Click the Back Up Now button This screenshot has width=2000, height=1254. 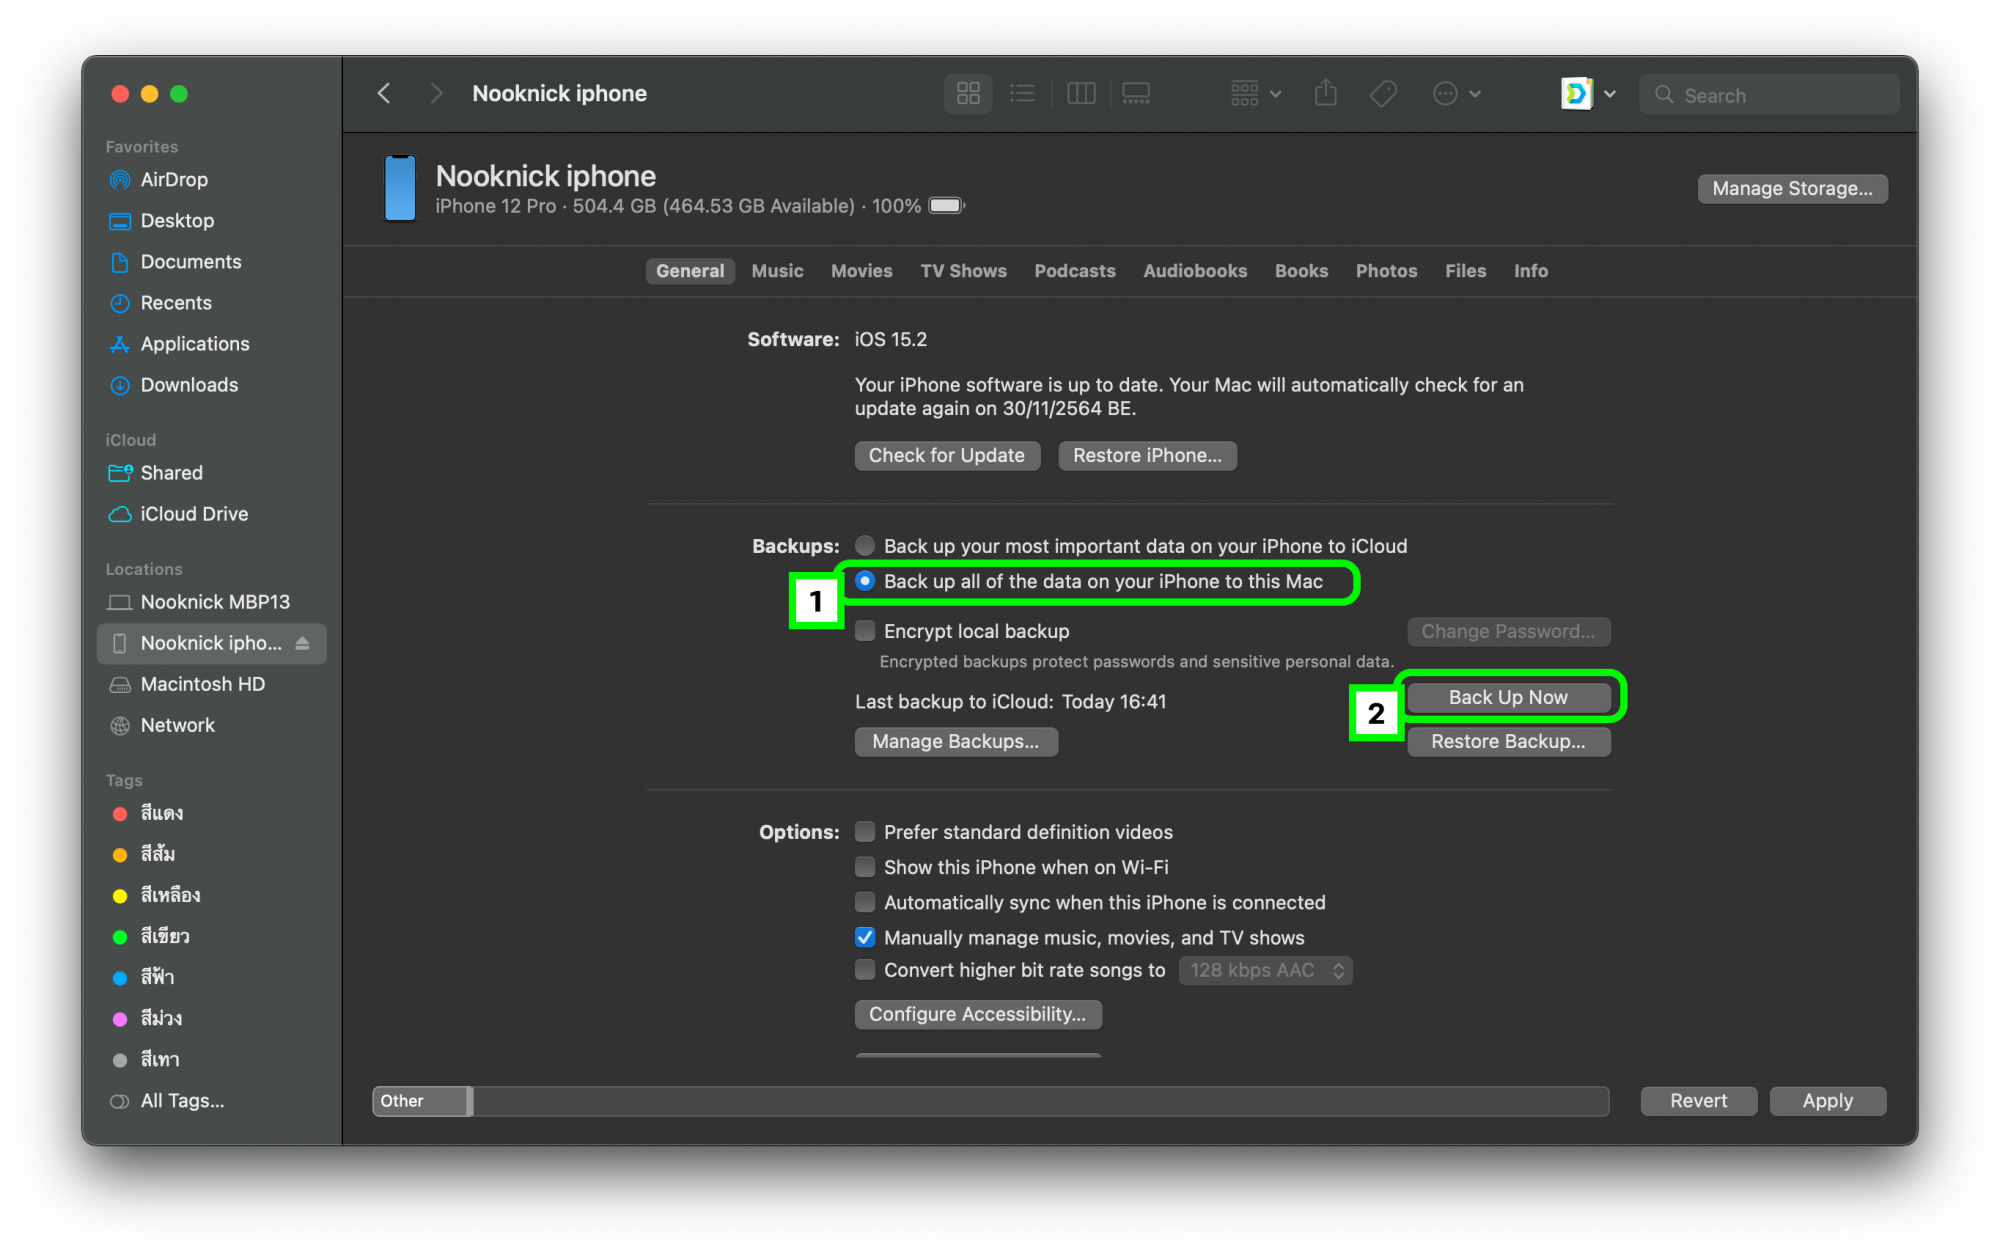[1508, 697]
